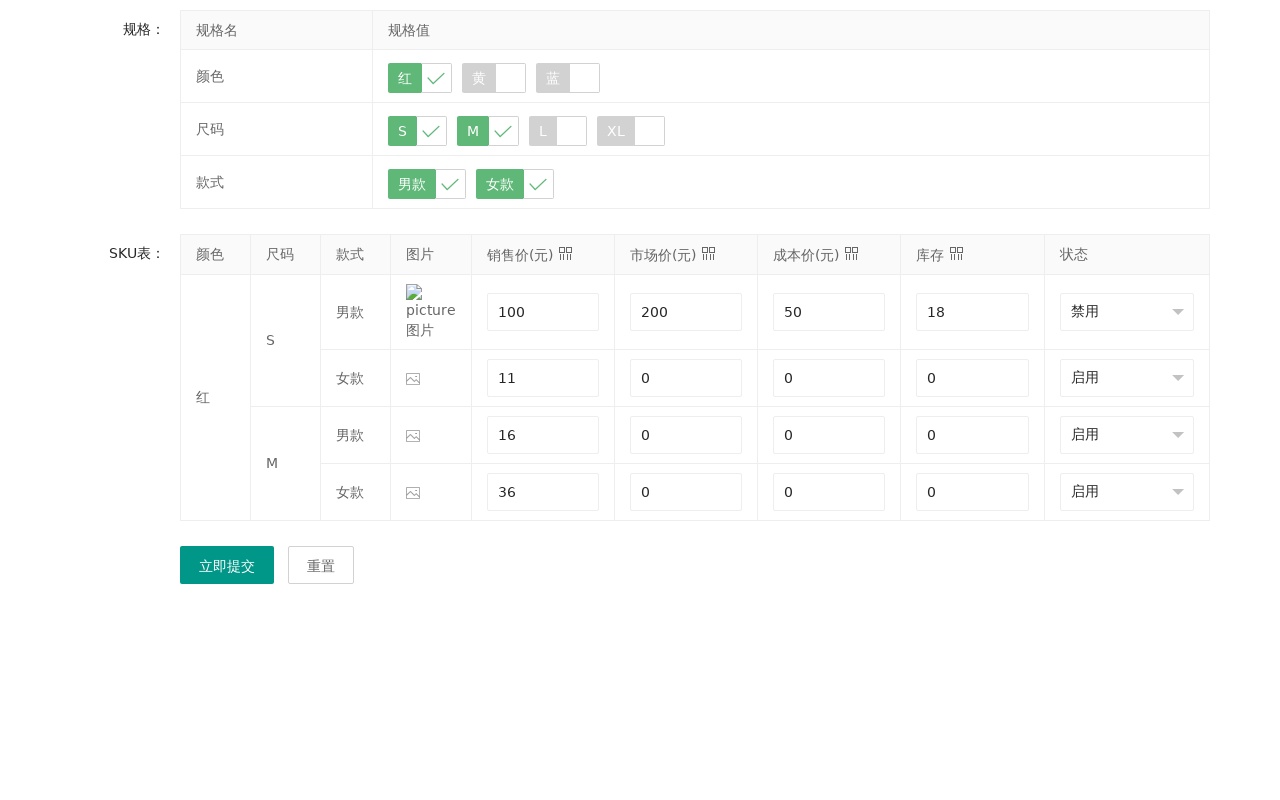
Task: Focus sale price field showing 36
Action: [x=543, y=492]
